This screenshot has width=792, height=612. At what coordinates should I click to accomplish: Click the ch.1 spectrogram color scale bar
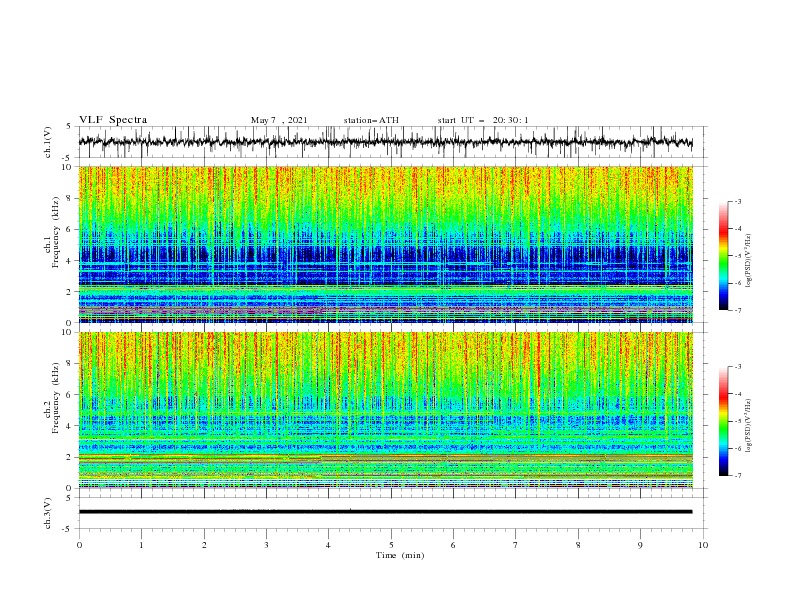pyautogui.click(x=723, y=255)
